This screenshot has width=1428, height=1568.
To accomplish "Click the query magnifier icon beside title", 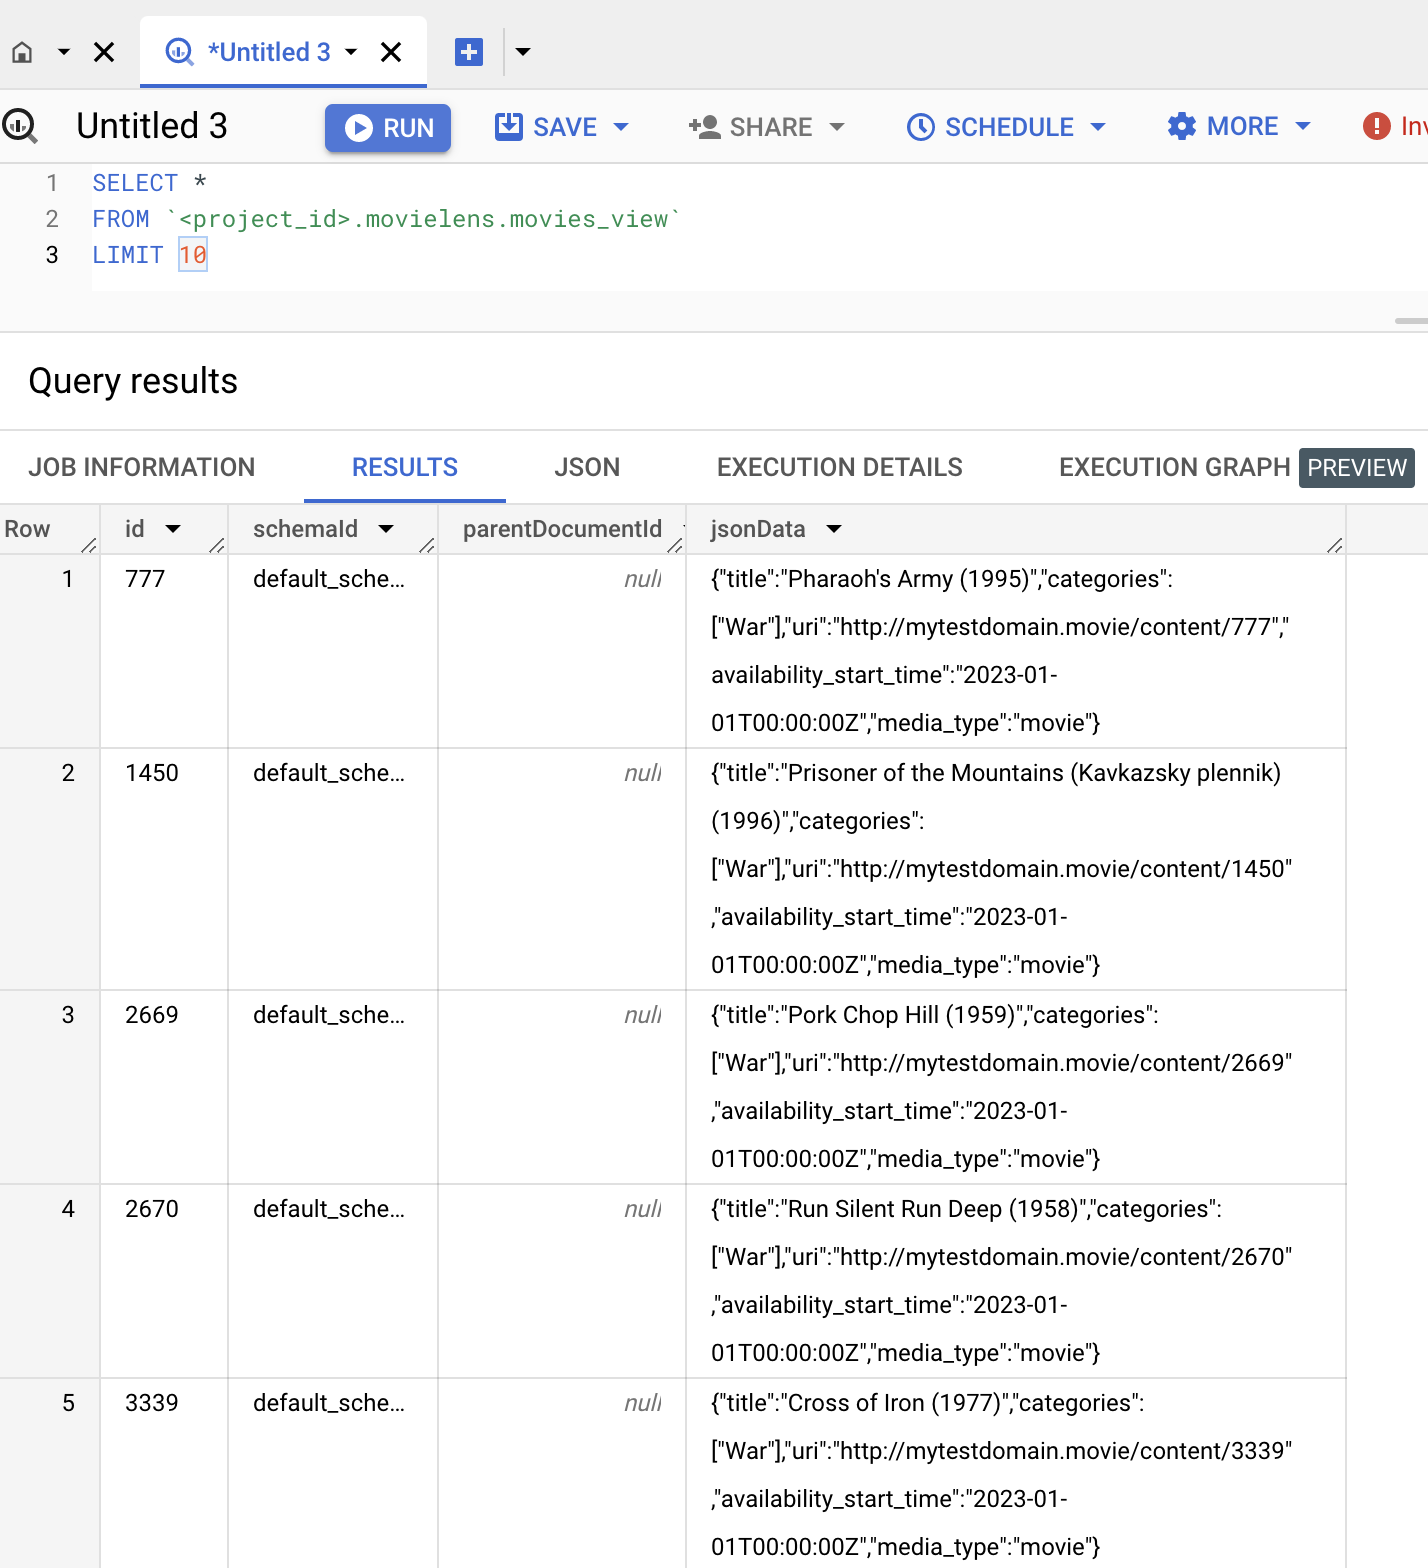I will click(x=19, y=126).
